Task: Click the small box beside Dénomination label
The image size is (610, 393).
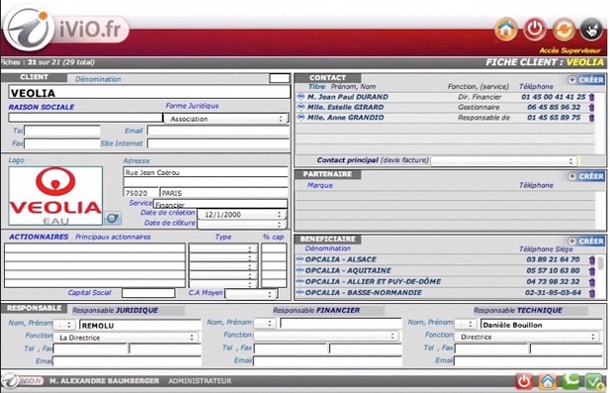Action: [279, 78]
